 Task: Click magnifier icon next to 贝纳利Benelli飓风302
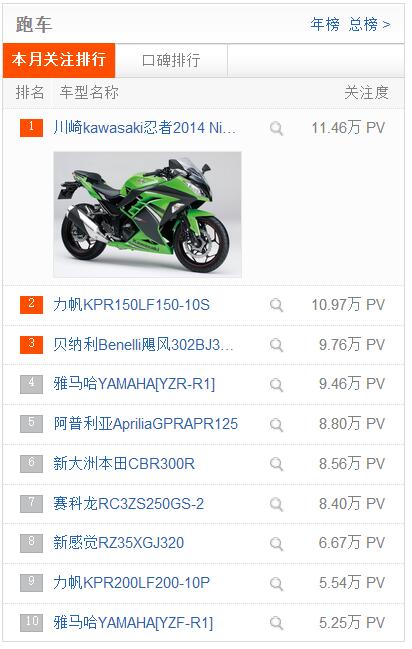[x=276, y=345]
